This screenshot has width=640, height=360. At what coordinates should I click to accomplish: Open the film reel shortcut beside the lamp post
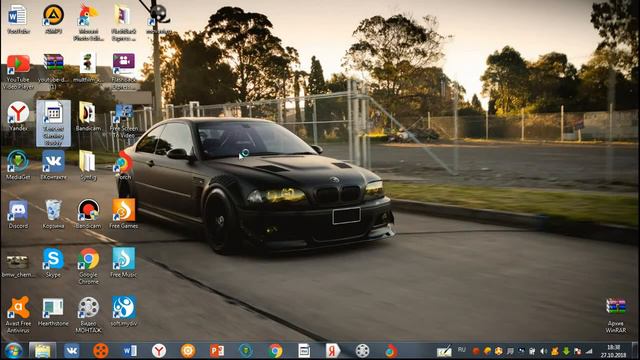[159, 18]
